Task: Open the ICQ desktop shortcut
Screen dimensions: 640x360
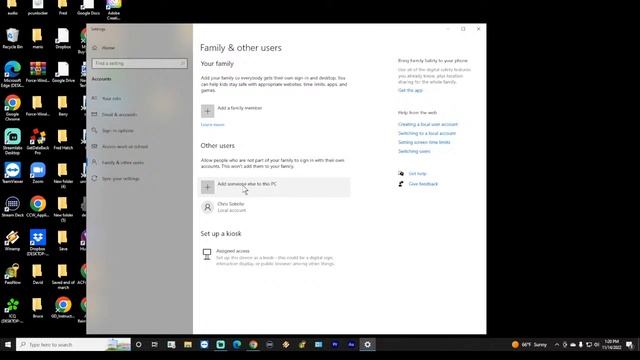Action: pyautogui.click(x=13, y=310)
